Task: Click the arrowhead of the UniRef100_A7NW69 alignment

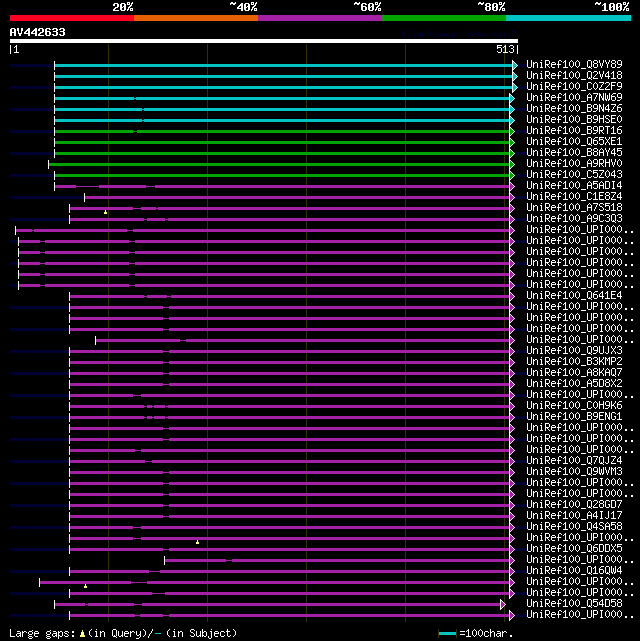Action: 512,99
